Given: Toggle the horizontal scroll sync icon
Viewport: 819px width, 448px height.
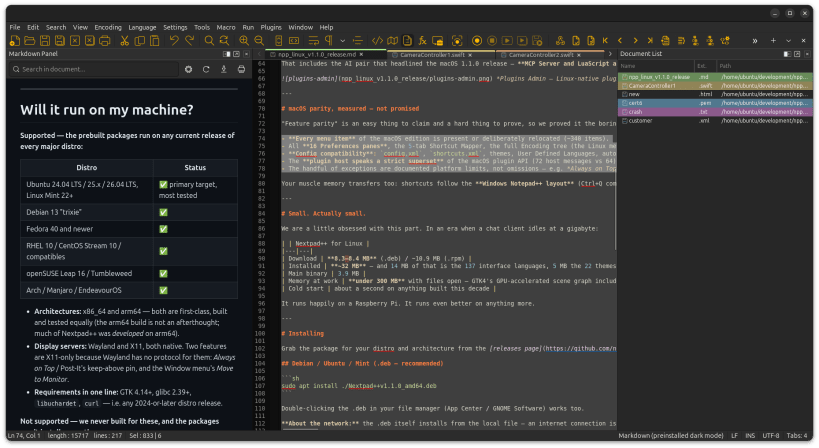Looking at the screenshot, I should click(x=294, y=41).
